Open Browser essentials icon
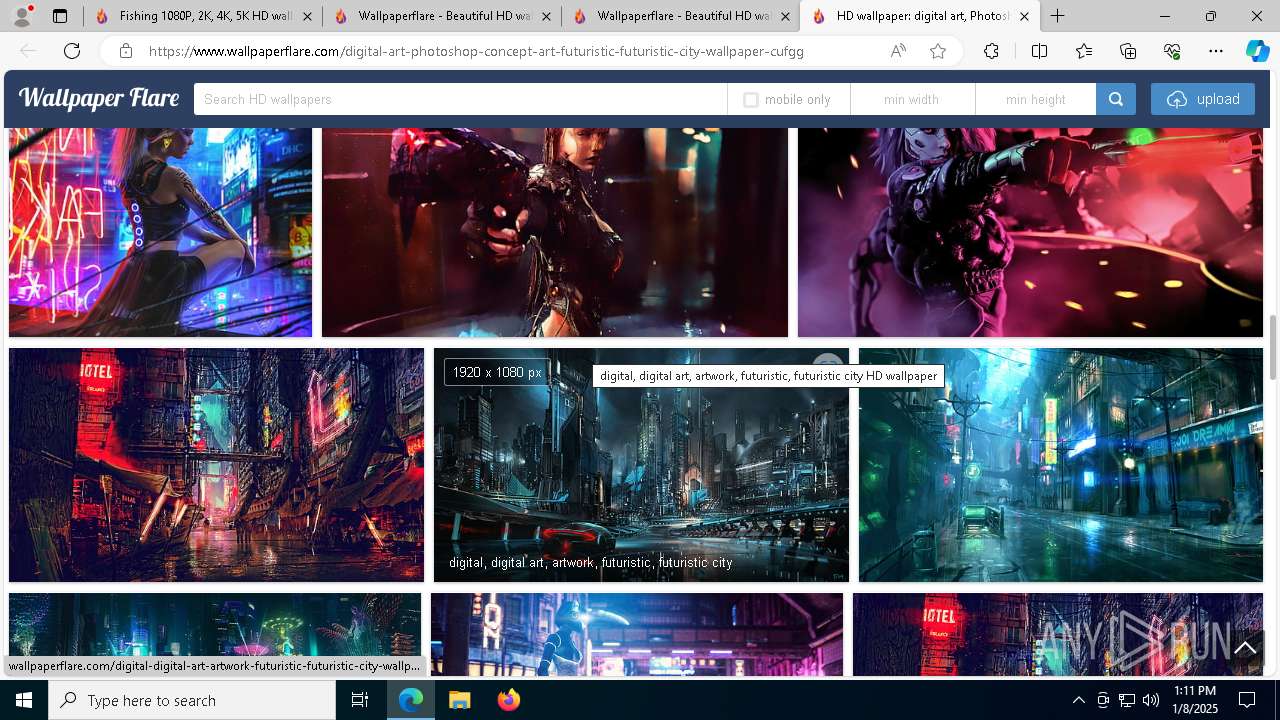1280x720 pixels. [x=1172, y=51]
